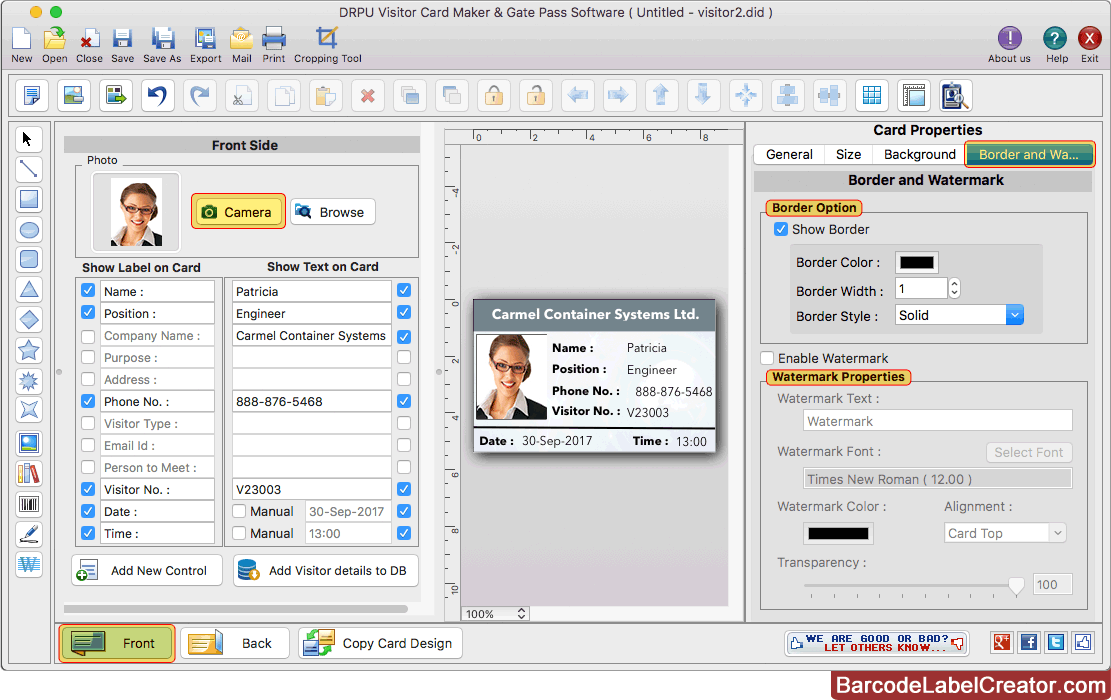Click the Undo arrow icon
This screenshot has height=700, width=1111.
coord(157,95)
